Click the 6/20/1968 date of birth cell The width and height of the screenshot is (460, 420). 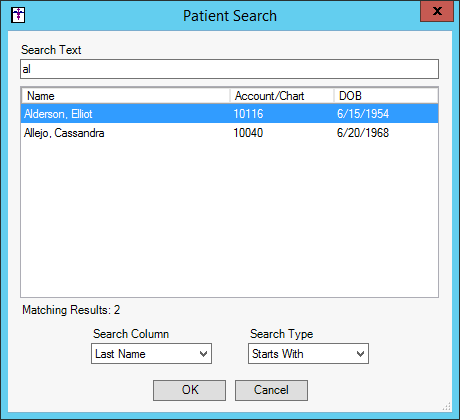point(363,133)
